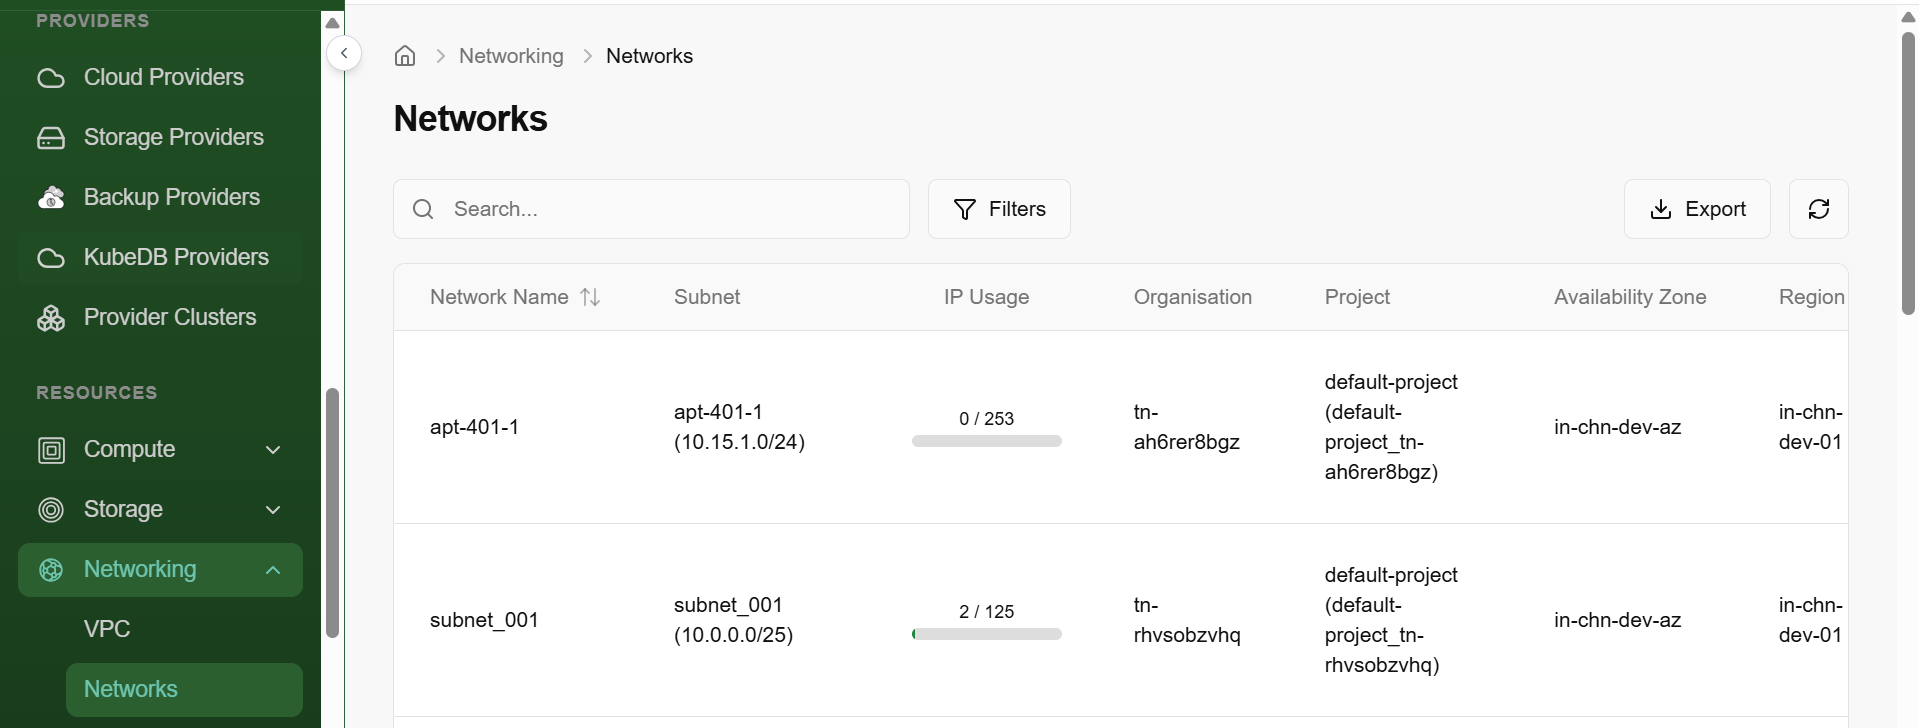Open the VPC submenu item
This screenshot has width=1919, height=728.
[107, 629]
